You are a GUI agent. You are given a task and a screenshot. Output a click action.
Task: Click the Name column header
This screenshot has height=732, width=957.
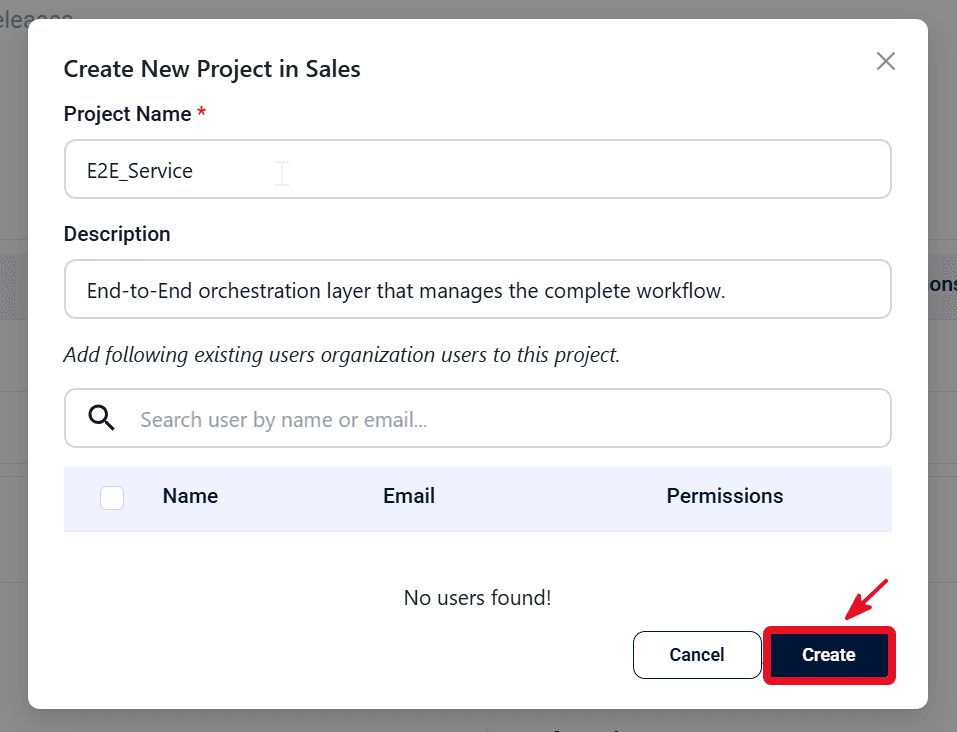coord(190,496)
